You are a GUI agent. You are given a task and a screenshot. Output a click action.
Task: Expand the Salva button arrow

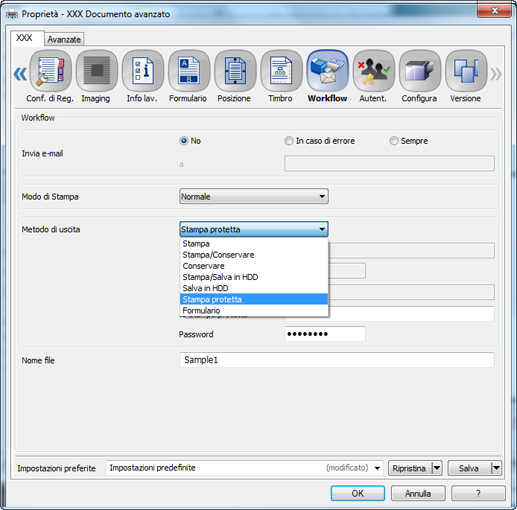(x=496, y=468)
